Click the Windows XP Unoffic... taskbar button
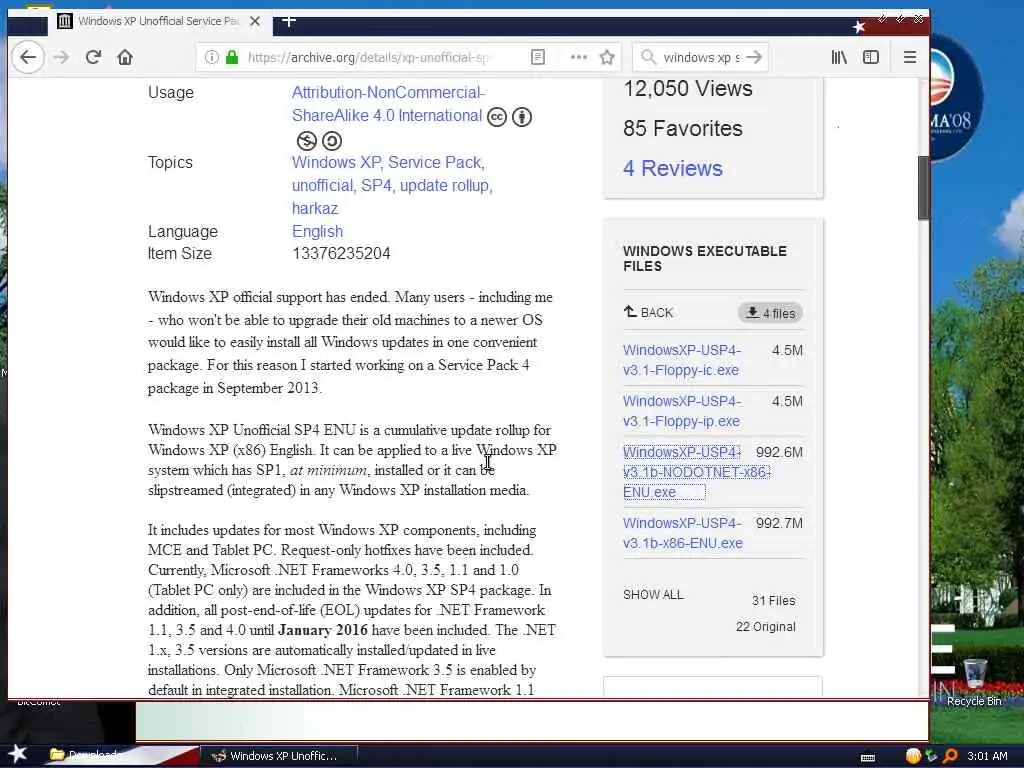The image size is (1024, 768). point(279,756)
